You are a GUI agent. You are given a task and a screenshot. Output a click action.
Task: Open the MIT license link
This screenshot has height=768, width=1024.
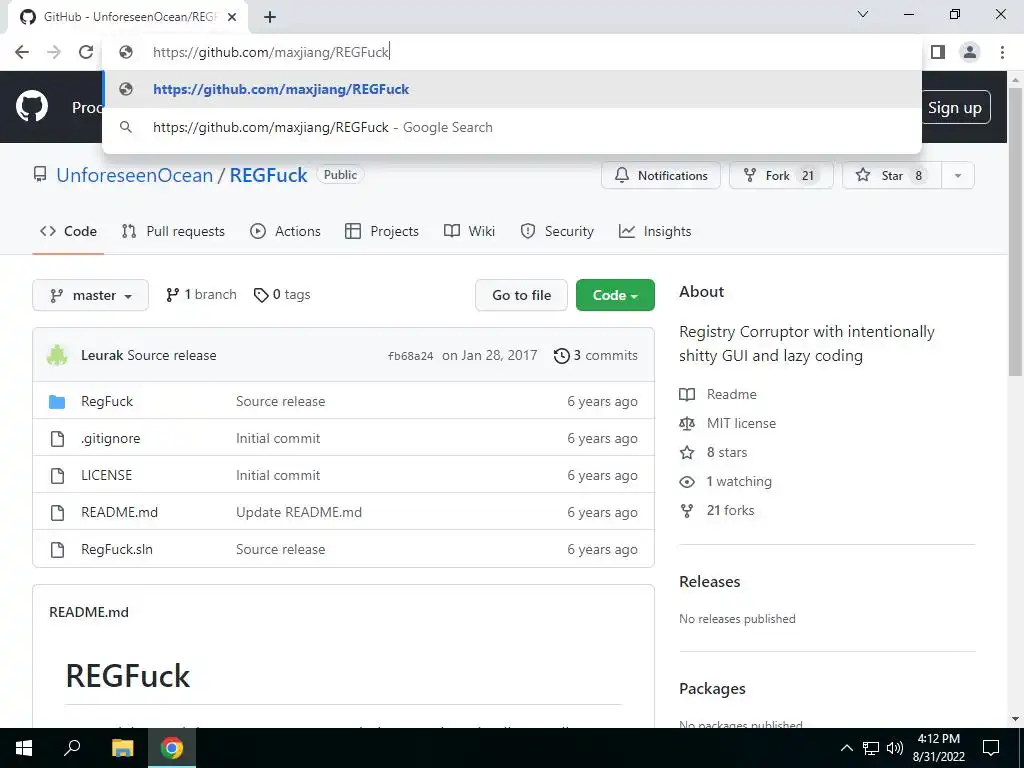click(728, 423)
